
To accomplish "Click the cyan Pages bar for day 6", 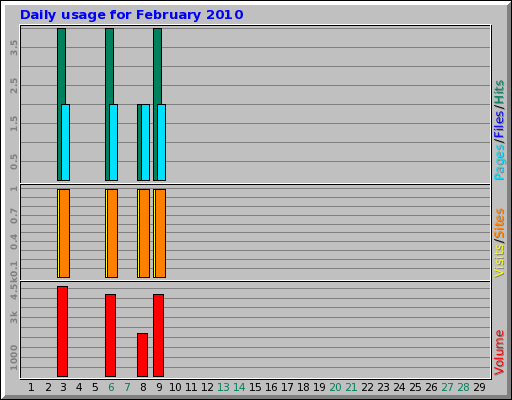I will [114, 142].
